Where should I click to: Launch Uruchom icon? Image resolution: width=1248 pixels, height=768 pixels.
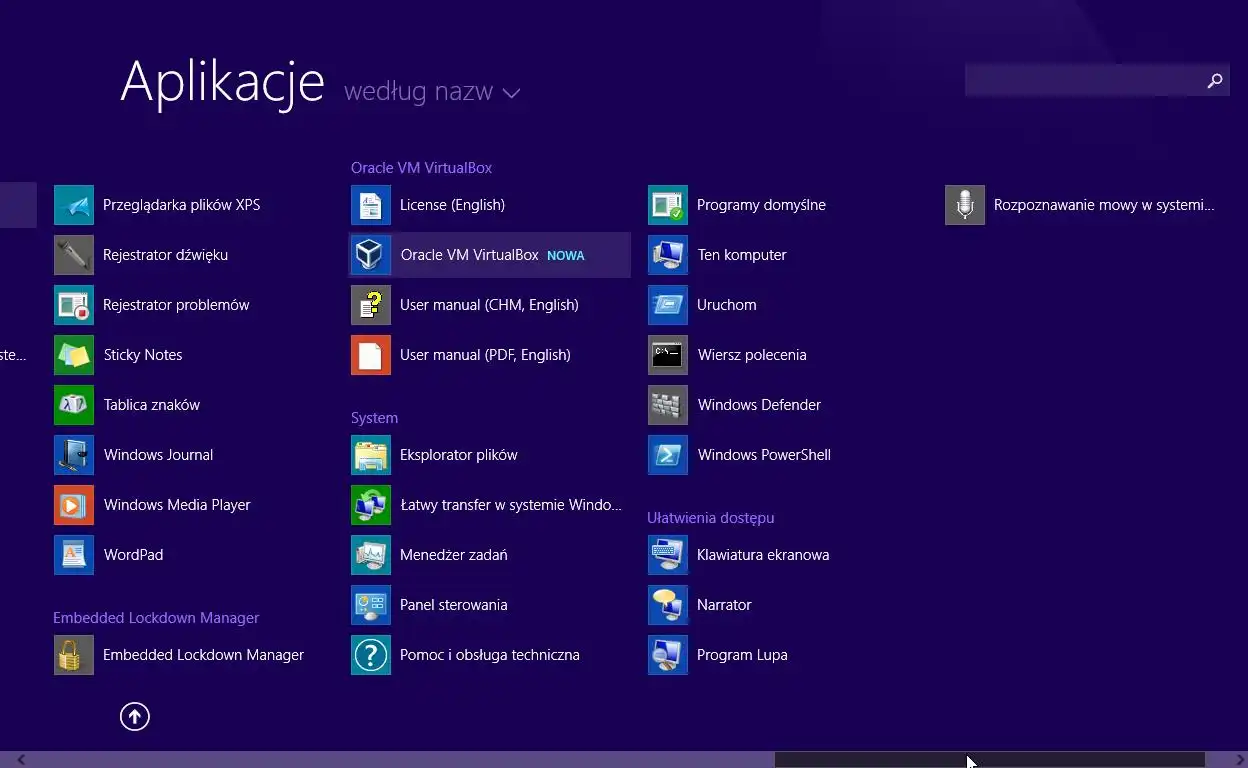668,305
